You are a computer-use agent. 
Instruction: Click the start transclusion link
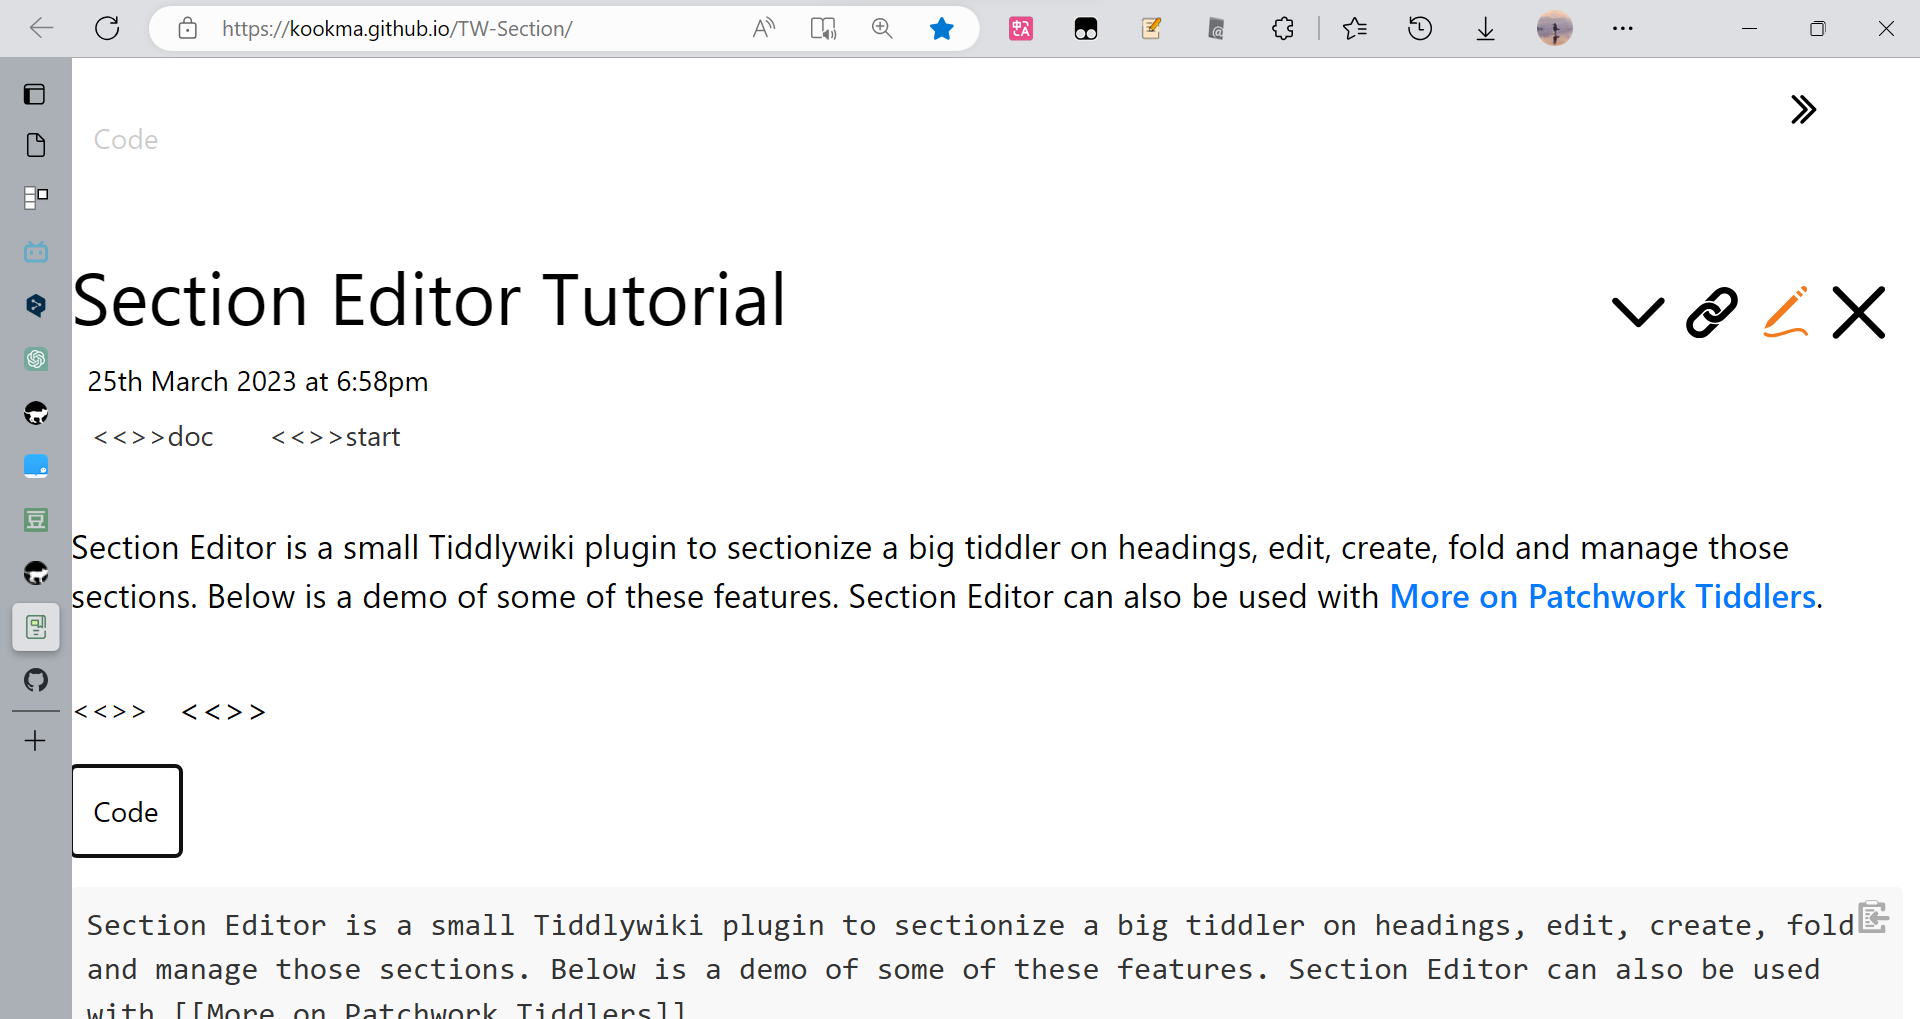coord(335,437)
